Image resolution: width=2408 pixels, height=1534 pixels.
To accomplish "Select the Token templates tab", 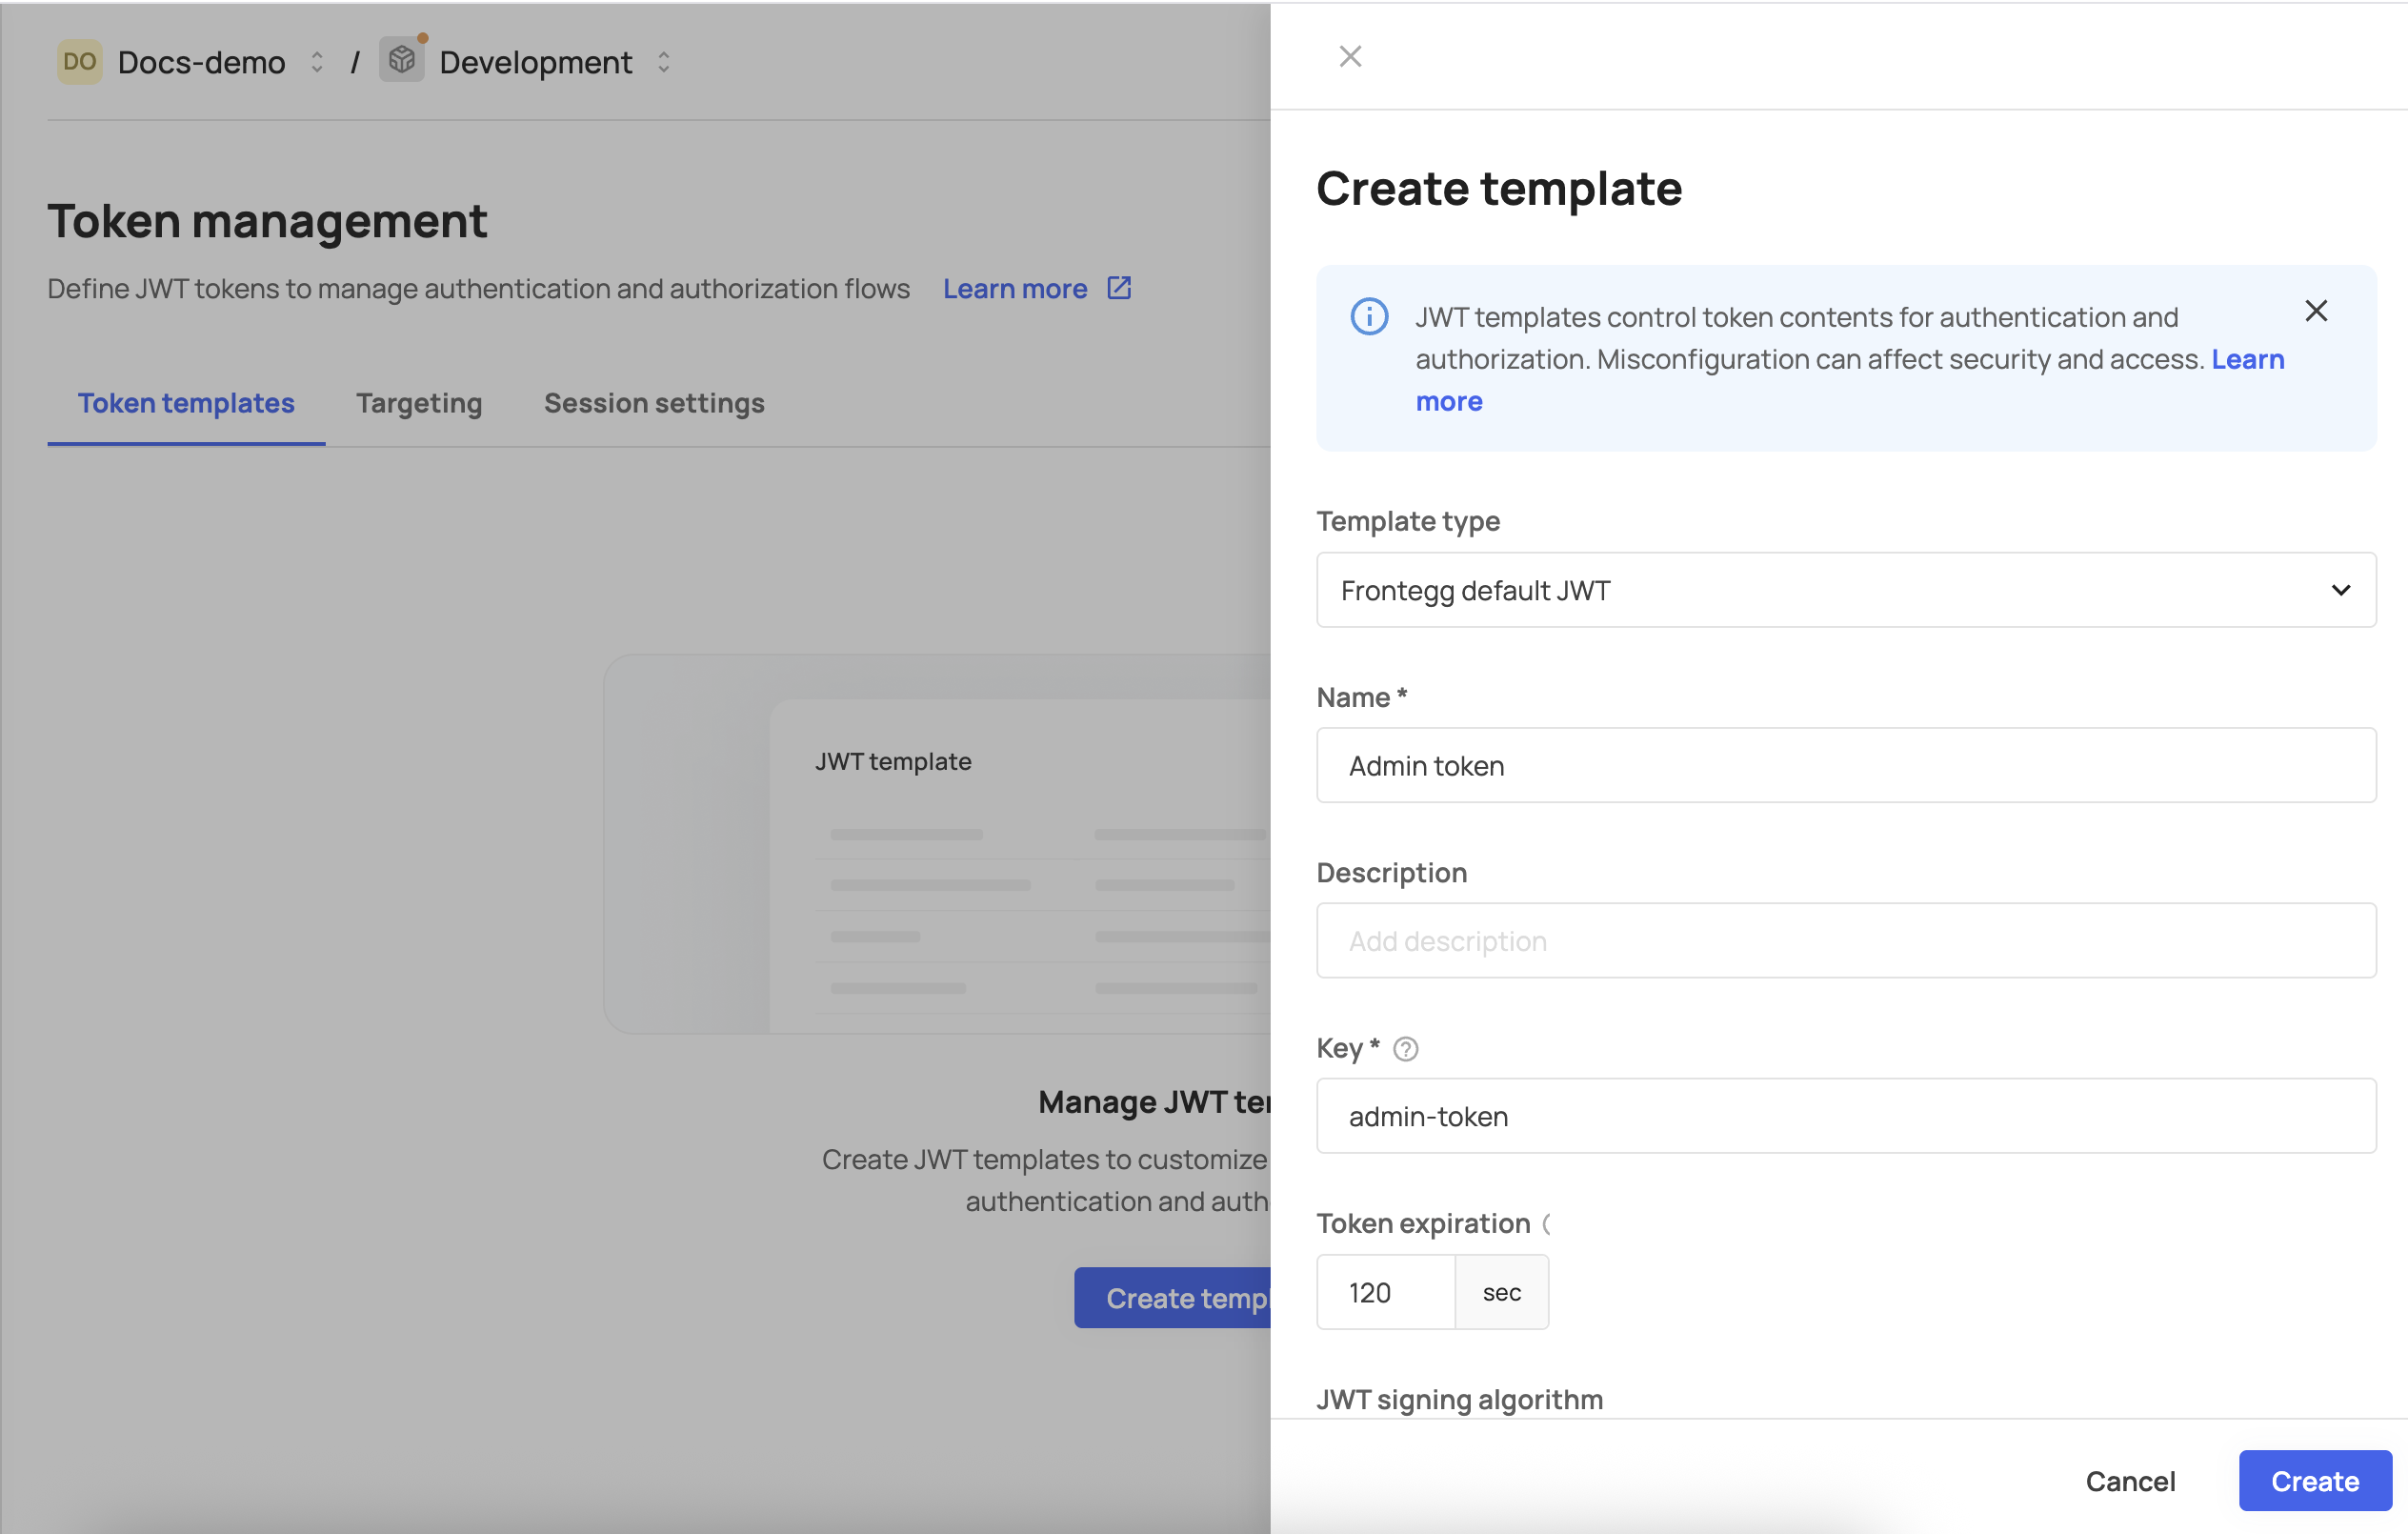I will pyautogui.click(x=186, y=403).
